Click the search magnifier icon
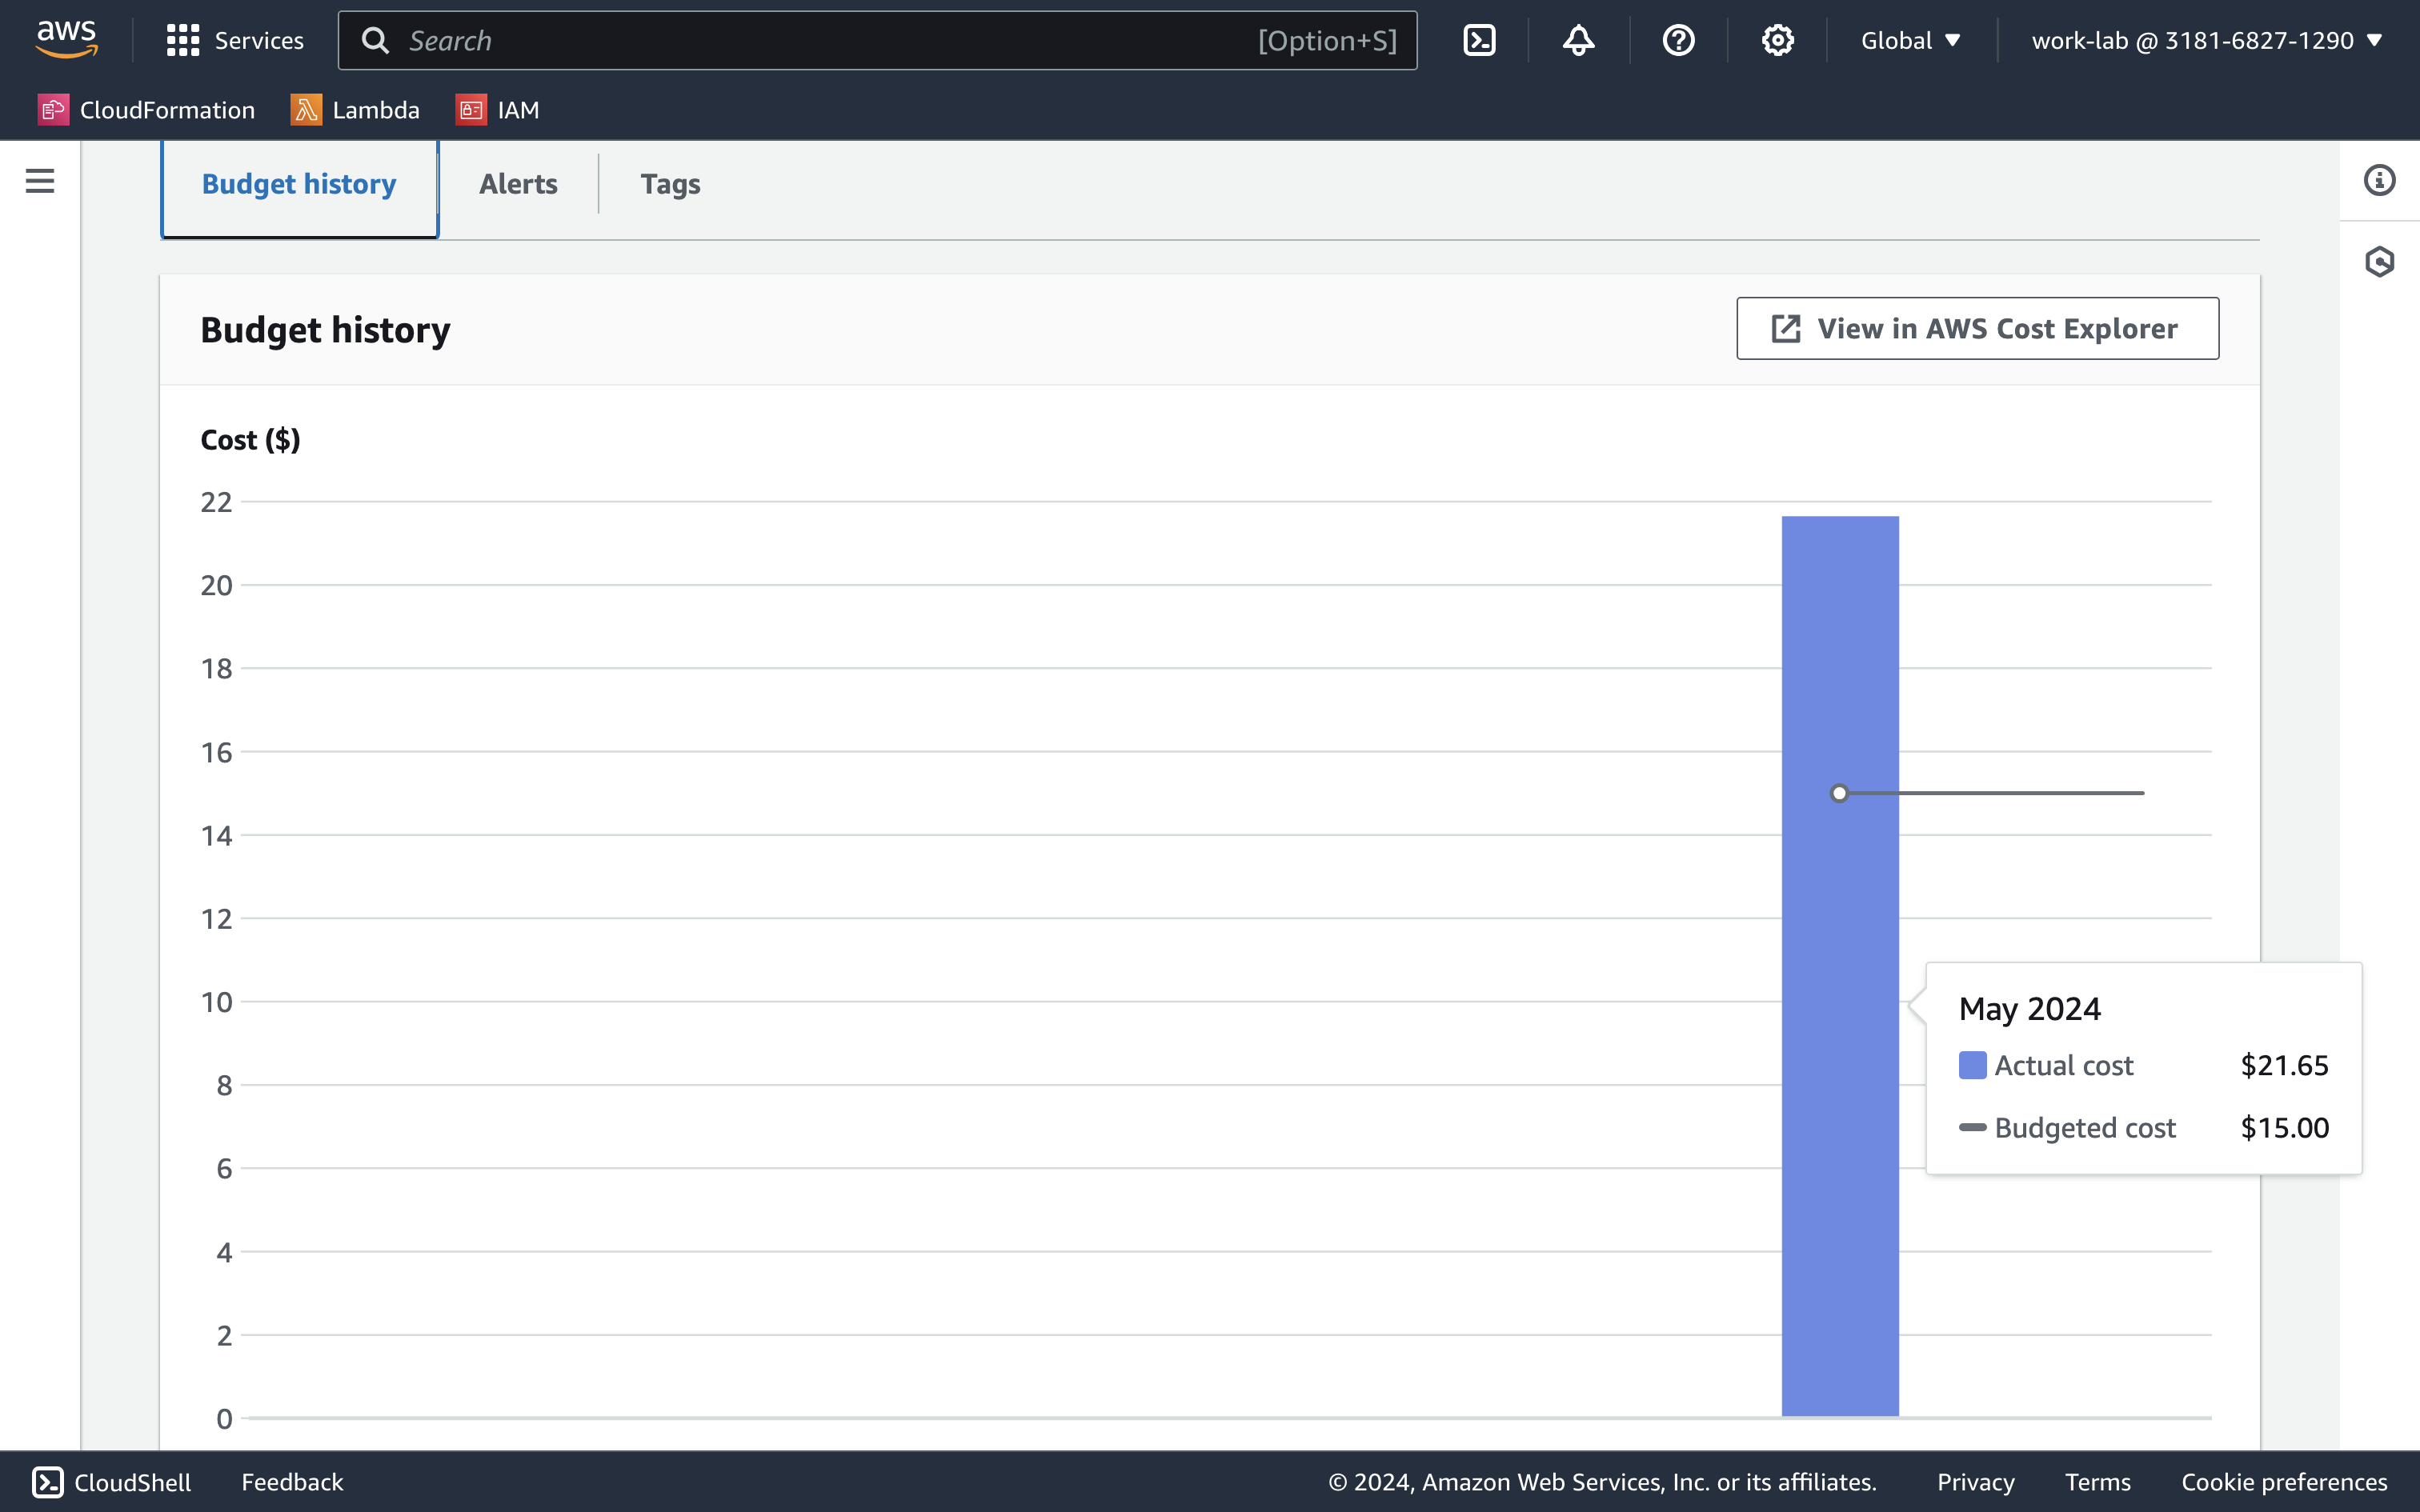This screenshot has height=1512, width=2420. point(375,40)
